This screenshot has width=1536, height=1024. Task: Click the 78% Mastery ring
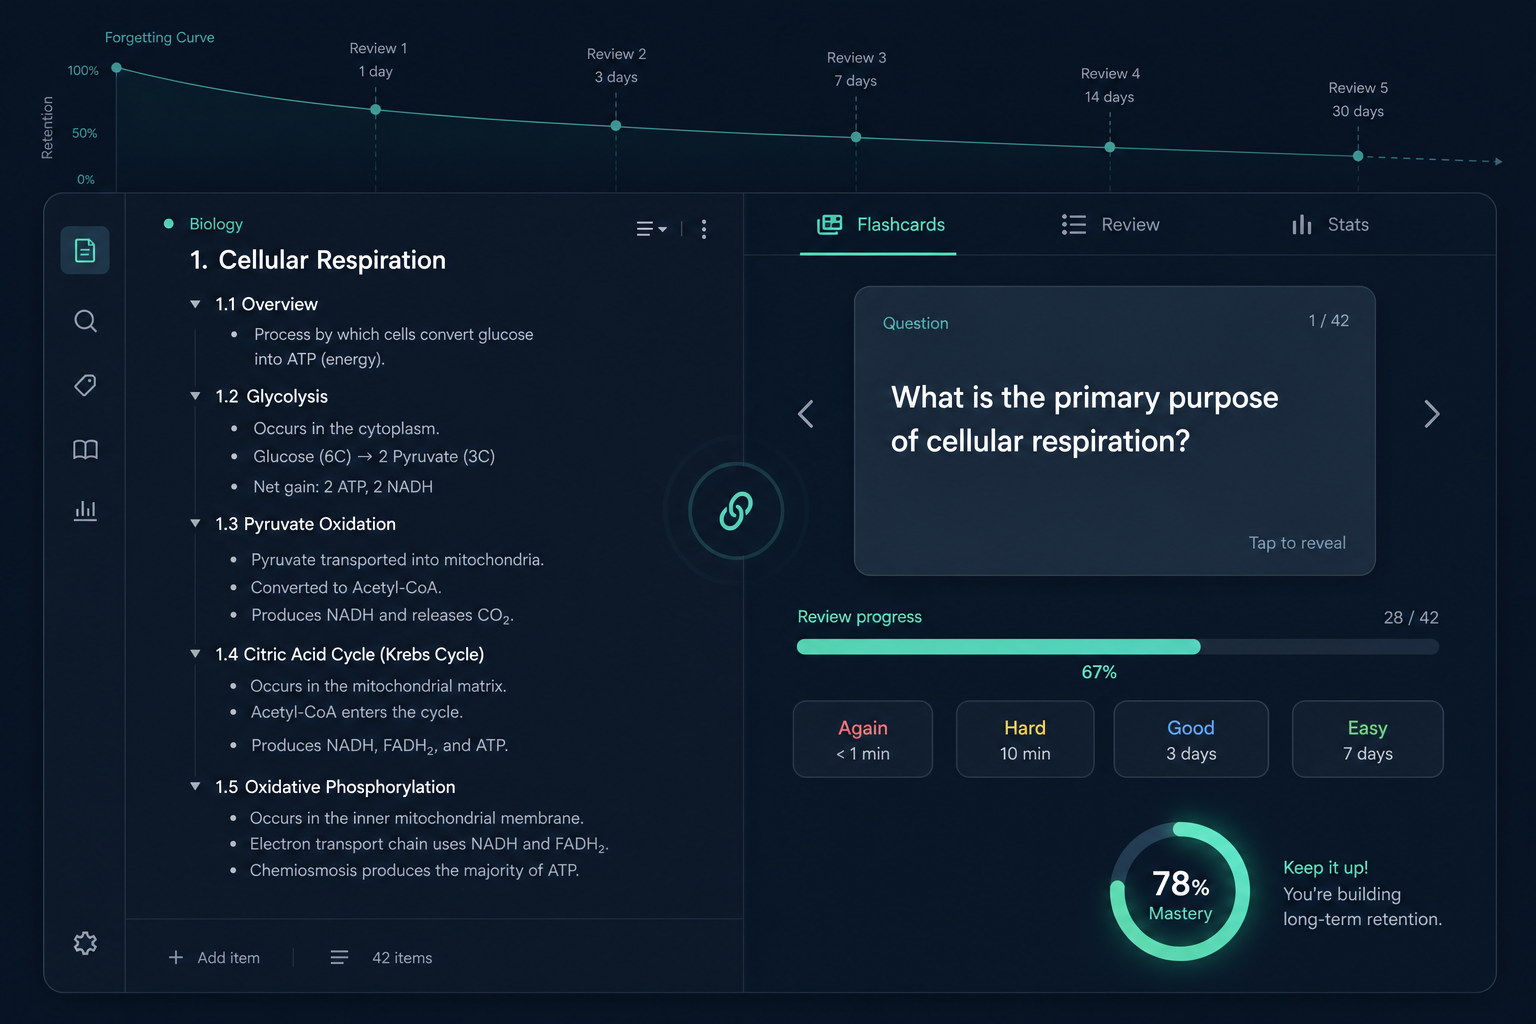click(1180, 891)
